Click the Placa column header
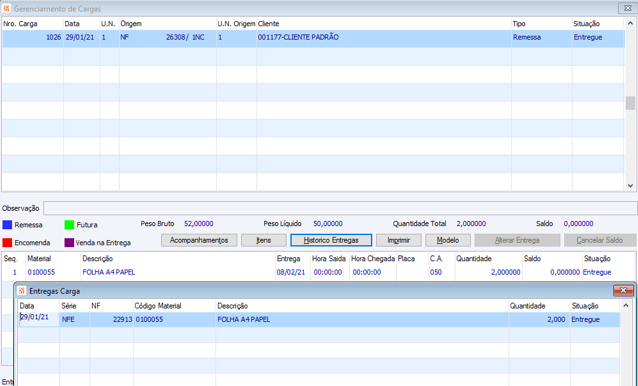The width and height of the screenshot is (638, 386). click(406, 258)
